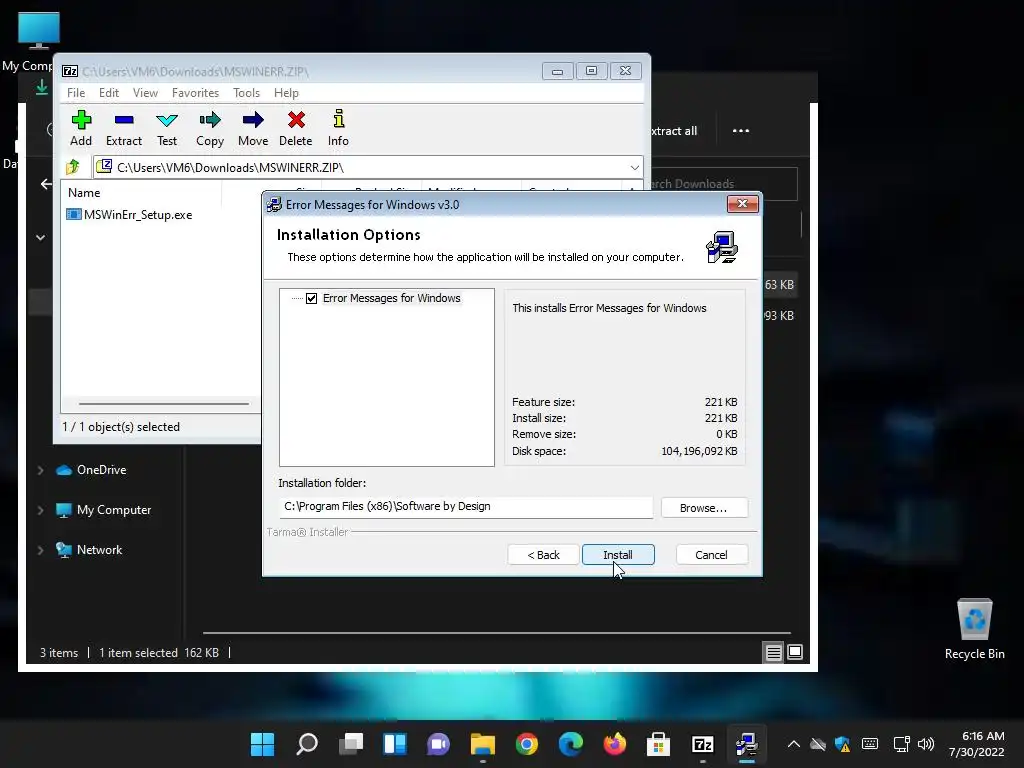Switch to 7-Zip on the taskbar
This screenshot has height=768, width=1024.
[x=702, y=744]
